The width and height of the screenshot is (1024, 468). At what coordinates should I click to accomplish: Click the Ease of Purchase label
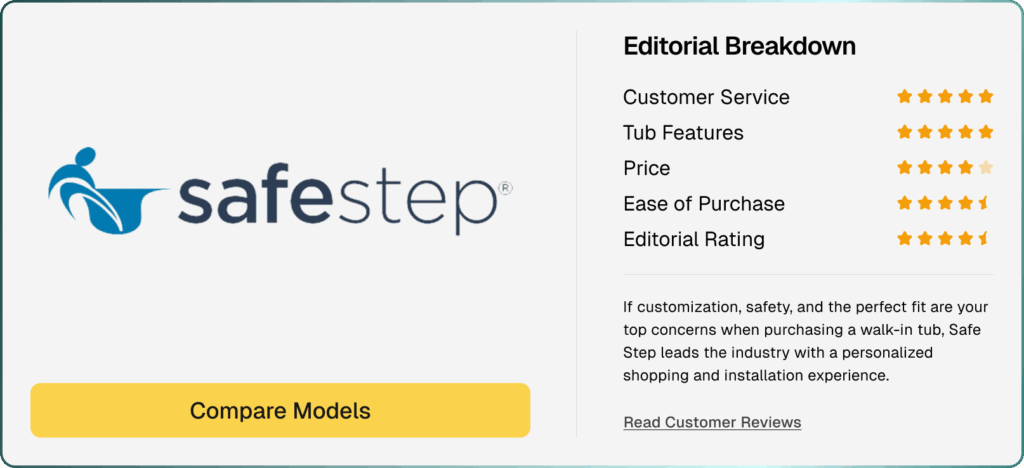click(703, 203)
